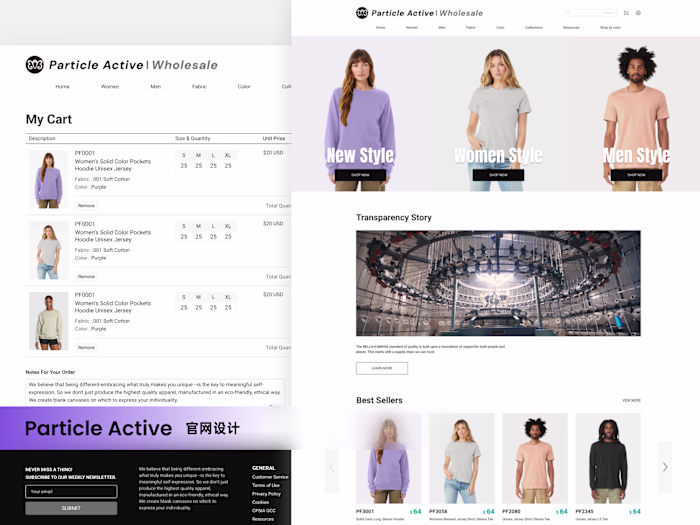Image resolution: width=700 pixels, height=525 pixels.
Task: Open the account profile icon in homepage header
Action: click(x=638, y=13)
